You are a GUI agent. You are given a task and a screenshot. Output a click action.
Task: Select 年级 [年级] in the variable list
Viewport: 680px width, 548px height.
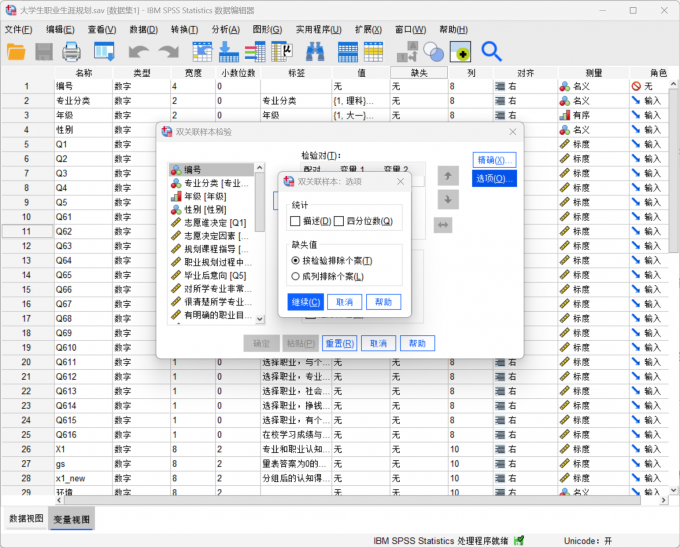pos(212,196)
